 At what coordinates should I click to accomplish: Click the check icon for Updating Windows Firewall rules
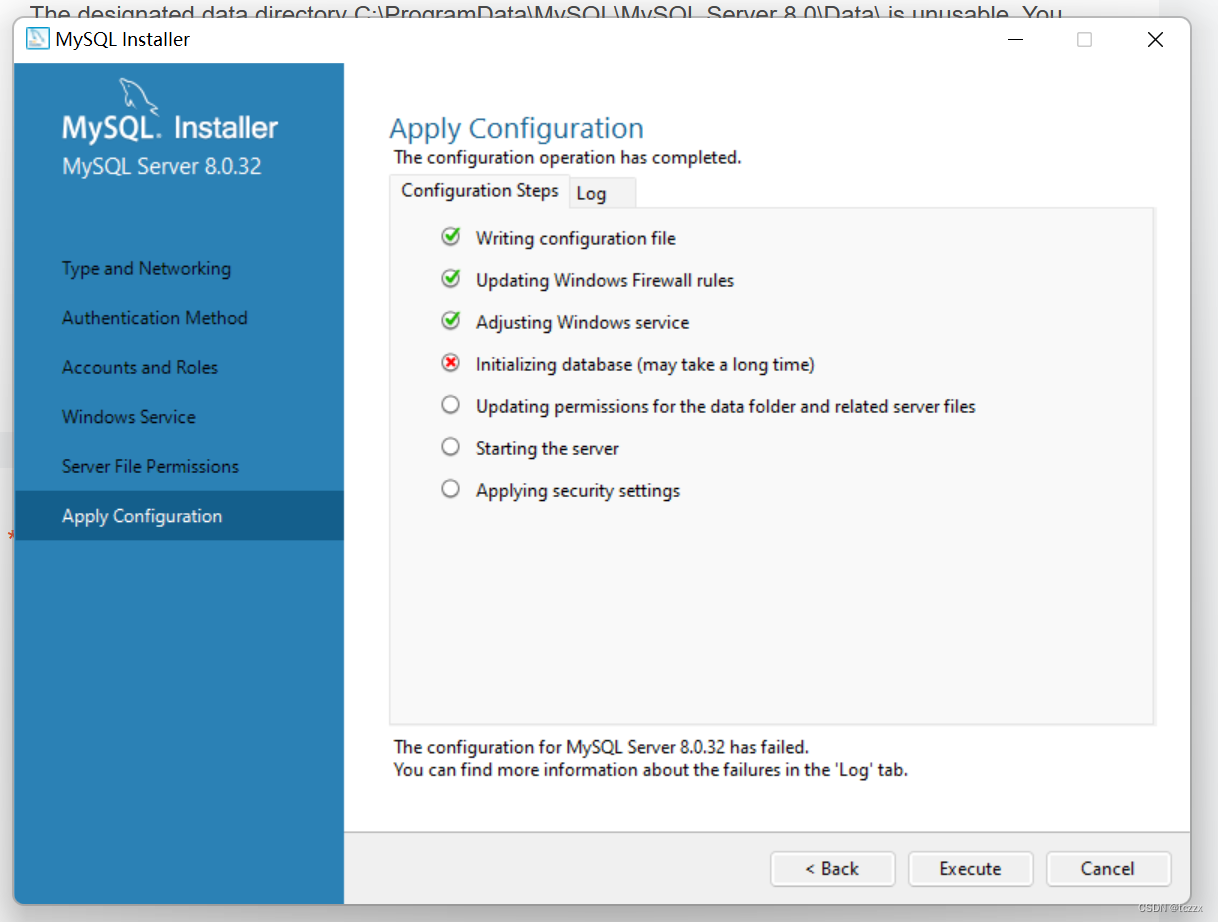point(450,278)
